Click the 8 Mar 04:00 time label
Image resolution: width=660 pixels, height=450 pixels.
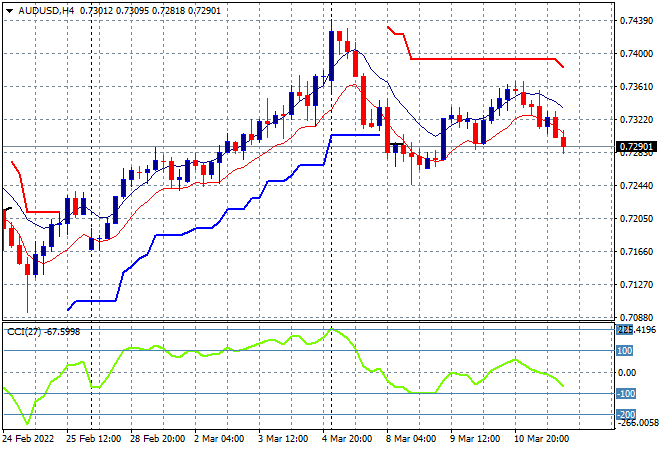[x=411, y=439]
